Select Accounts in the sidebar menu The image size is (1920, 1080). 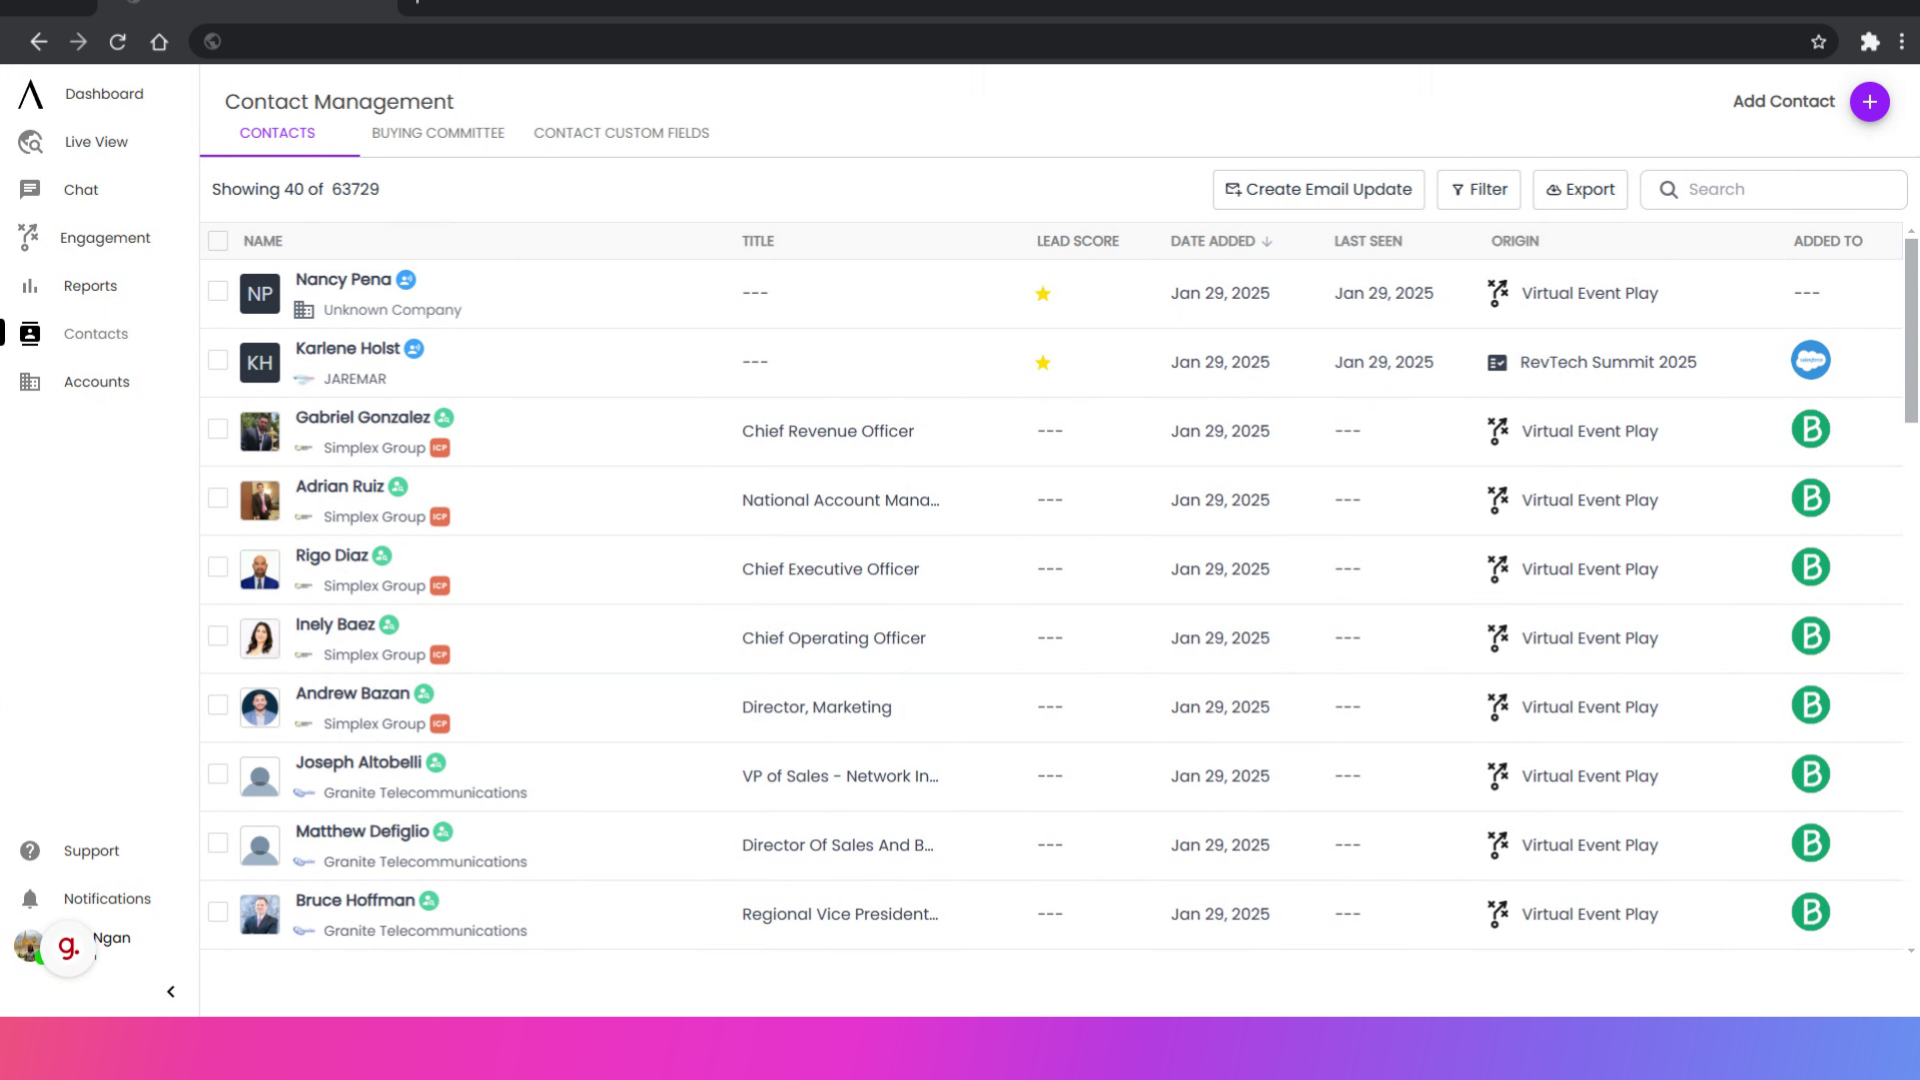(x=97, y=382)
